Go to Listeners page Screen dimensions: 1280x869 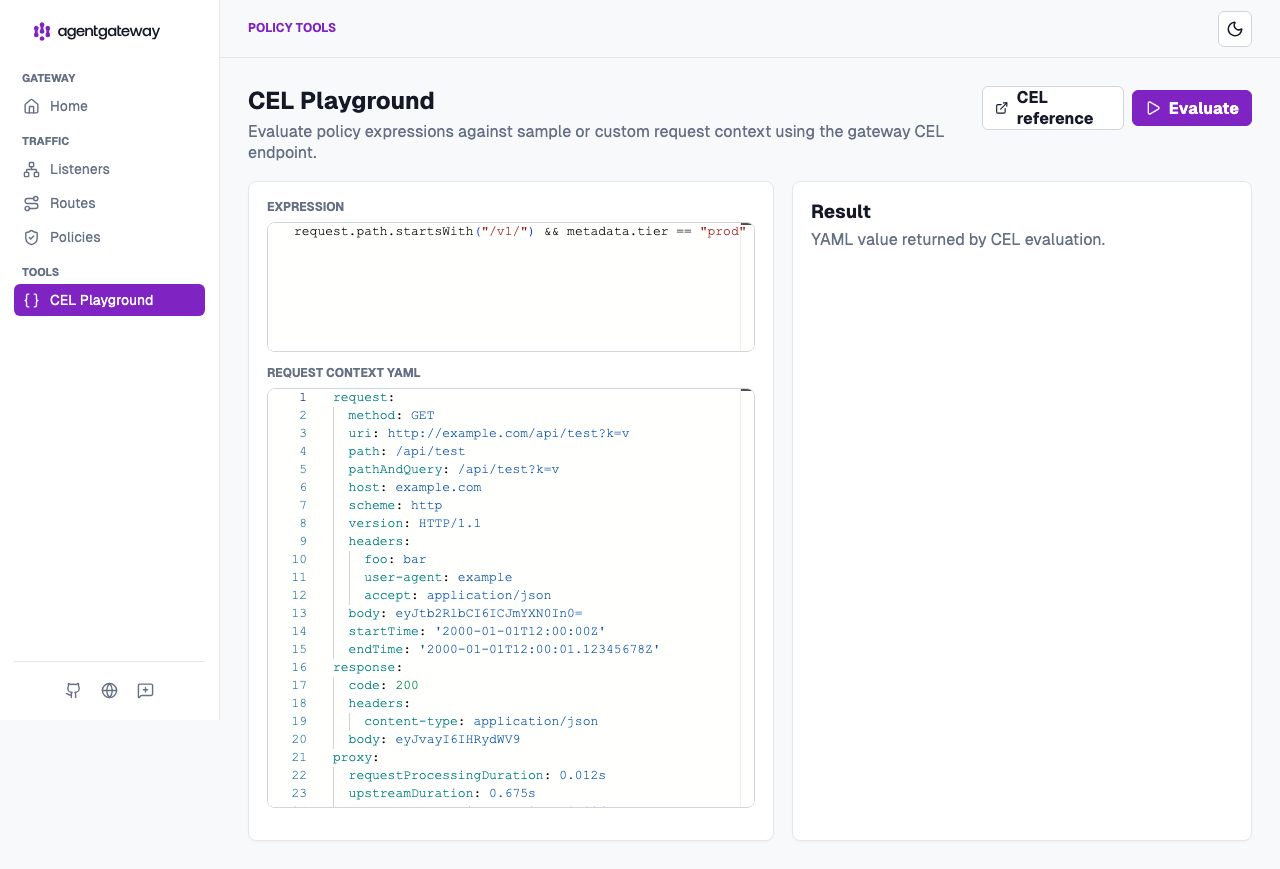point(109,169)
